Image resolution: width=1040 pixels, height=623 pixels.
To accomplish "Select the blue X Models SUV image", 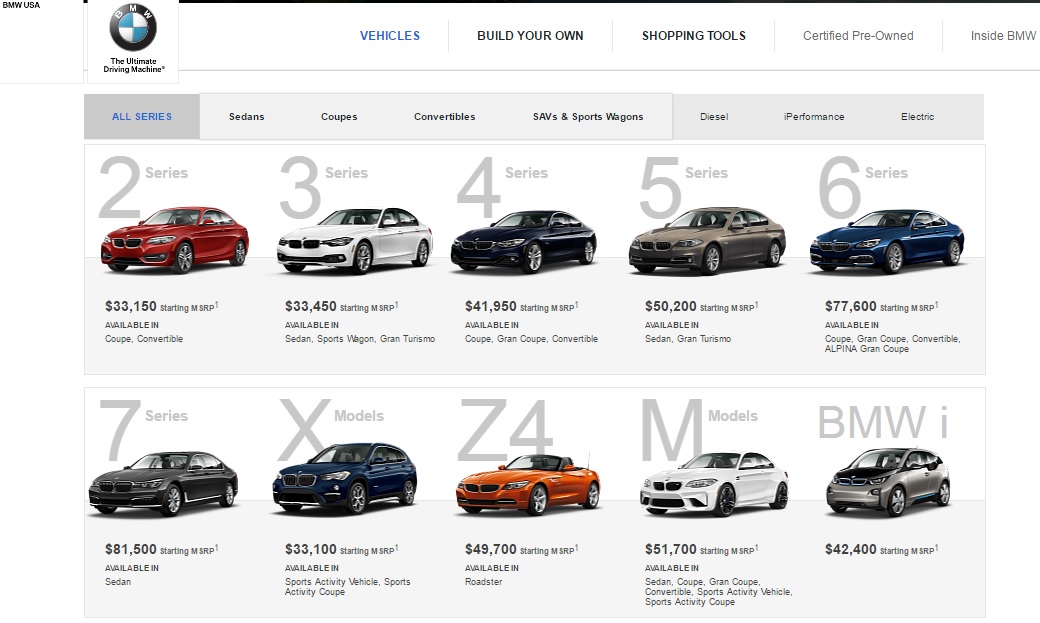I will (x=345, y=478).
